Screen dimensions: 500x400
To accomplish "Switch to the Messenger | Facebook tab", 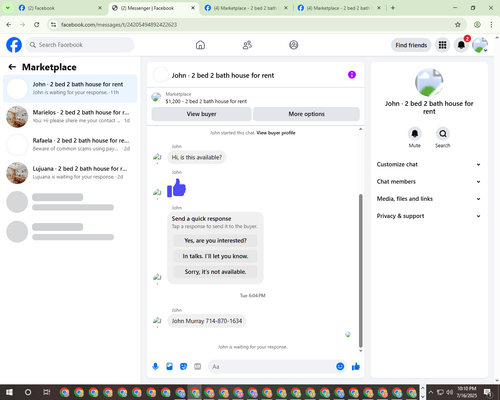I will pos(153,8).
